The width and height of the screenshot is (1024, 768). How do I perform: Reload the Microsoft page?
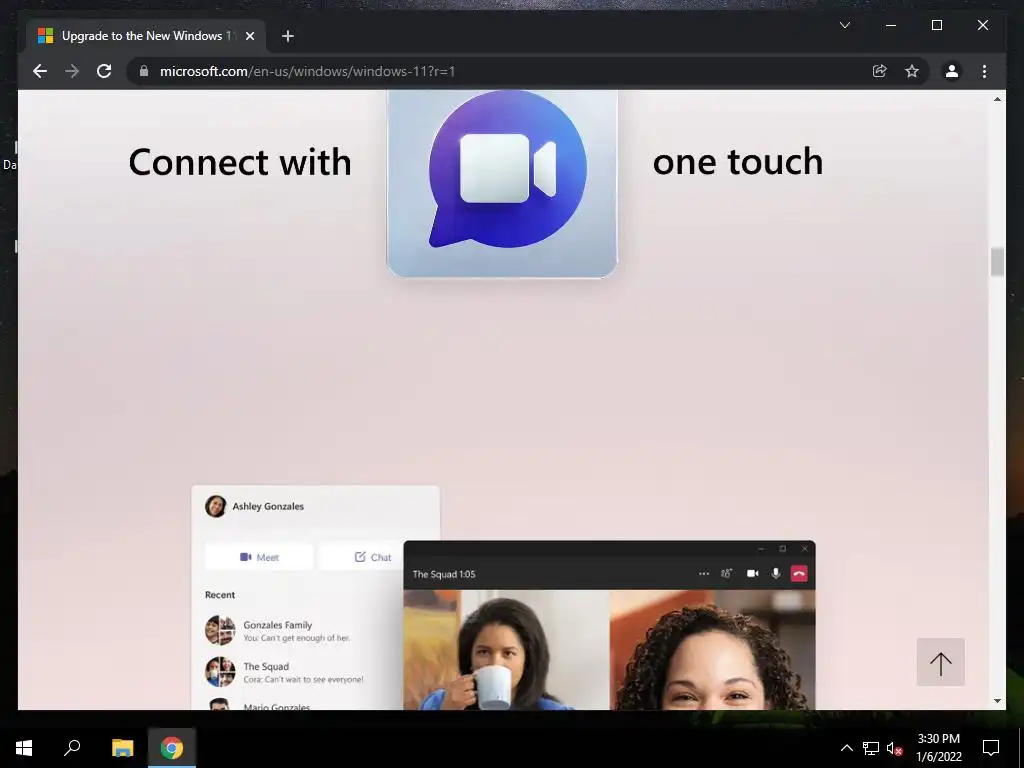point(104,71)
